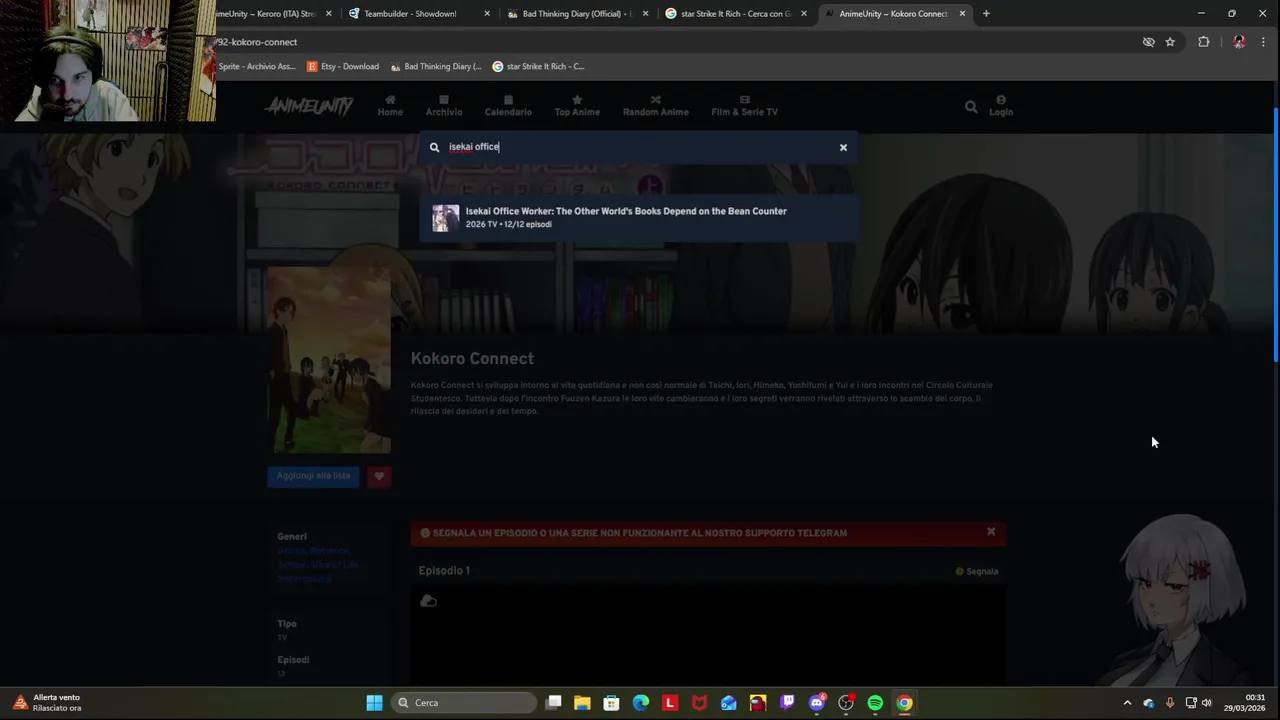1280x720 pixels.
Task: Open the Chrome three-dot menu
Action: point(1264,42)
